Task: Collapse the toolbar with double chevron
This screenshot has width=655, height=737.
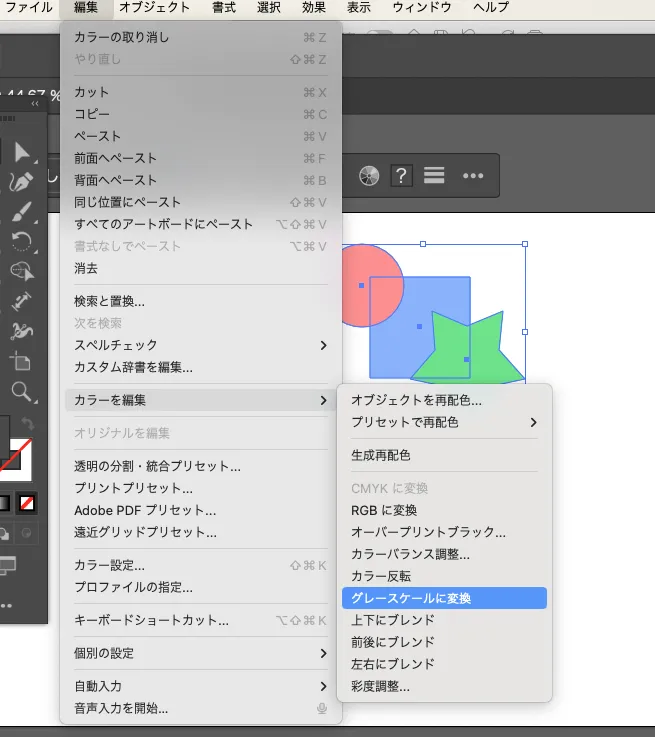Action: [x=35, y=103]
